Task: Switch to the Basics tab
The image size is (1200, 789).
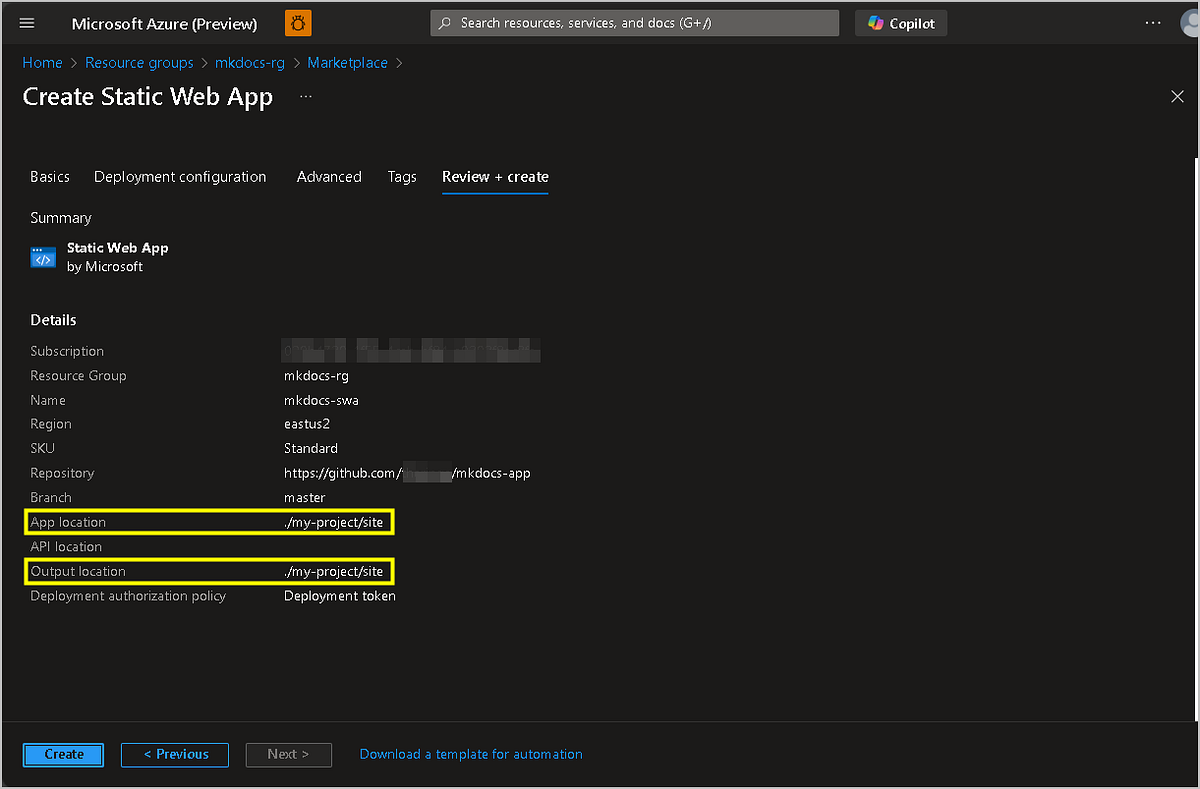Action: [x=50, y=177]
